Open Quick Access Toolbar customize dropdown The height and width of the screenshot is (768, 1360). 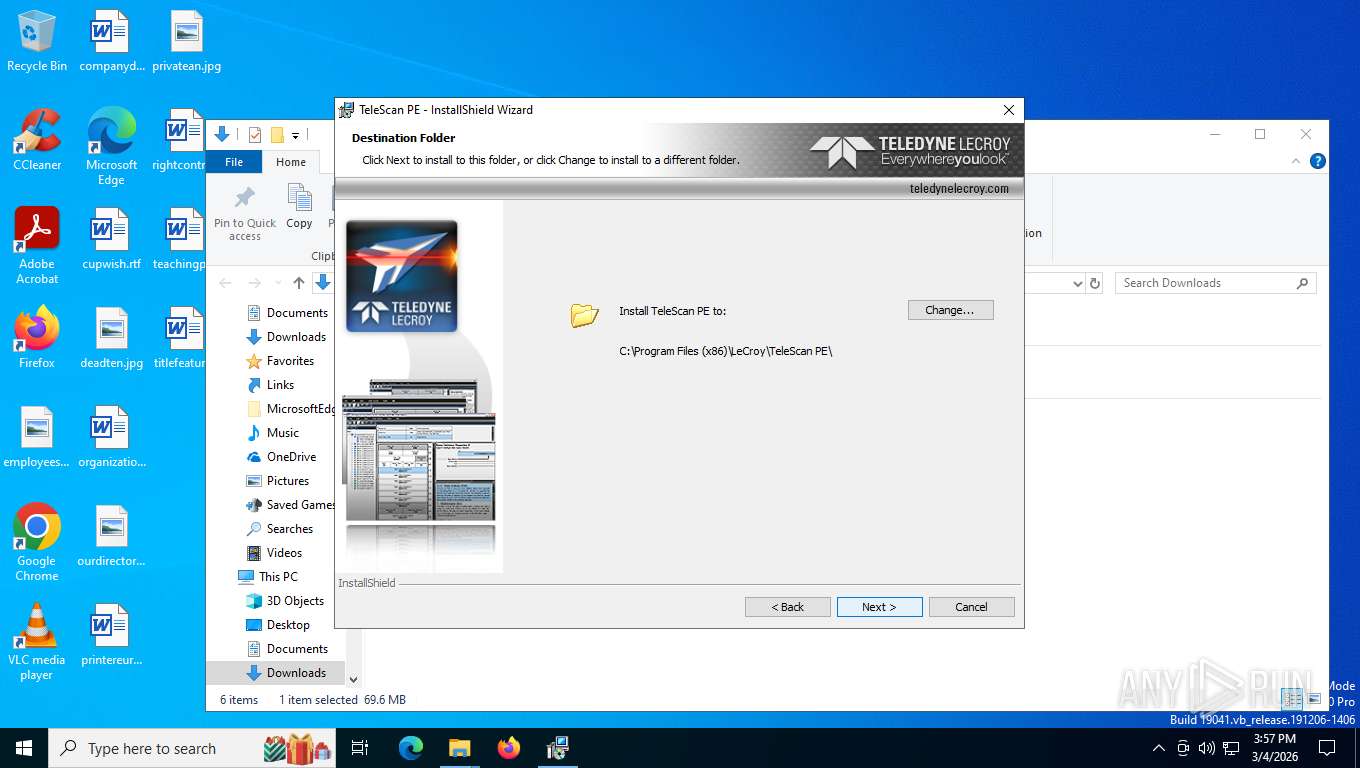296,135
